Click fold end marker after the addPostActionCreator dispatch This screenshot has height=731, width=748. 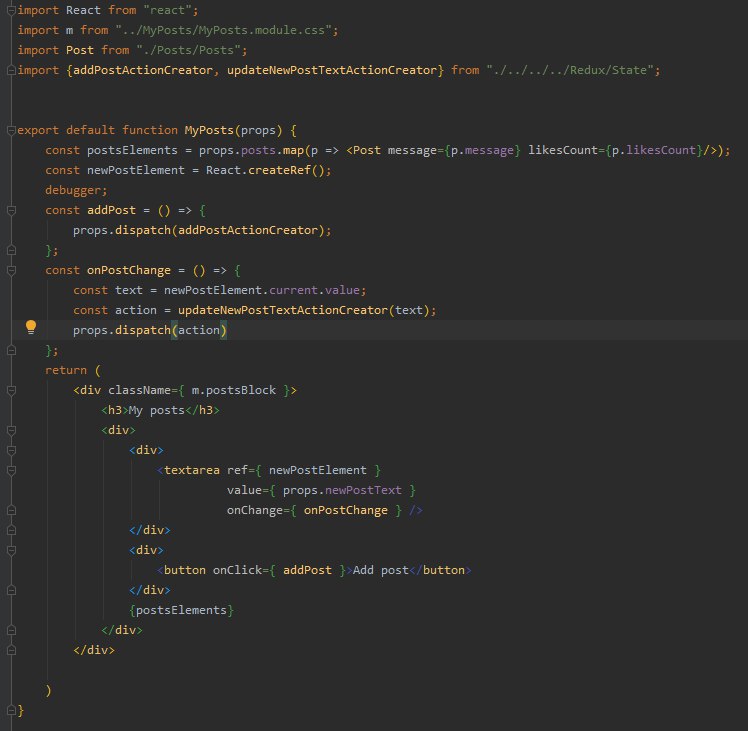tap(11, 251)
